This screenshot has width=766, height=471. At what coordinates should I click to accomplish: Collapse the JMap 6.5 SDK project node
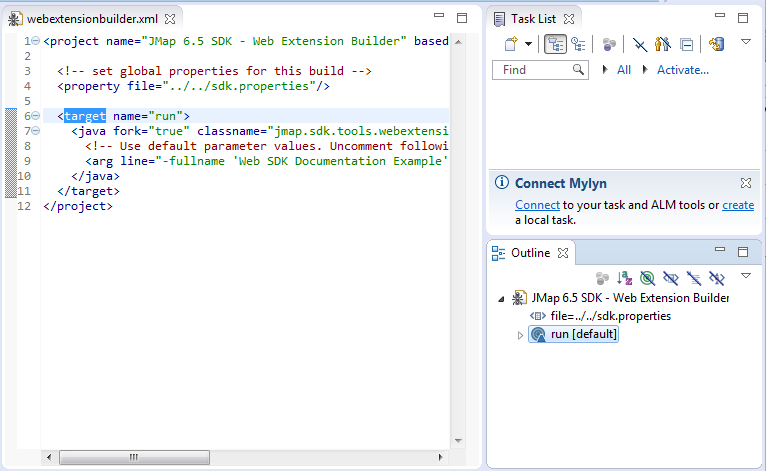click(x=501, y=298)
